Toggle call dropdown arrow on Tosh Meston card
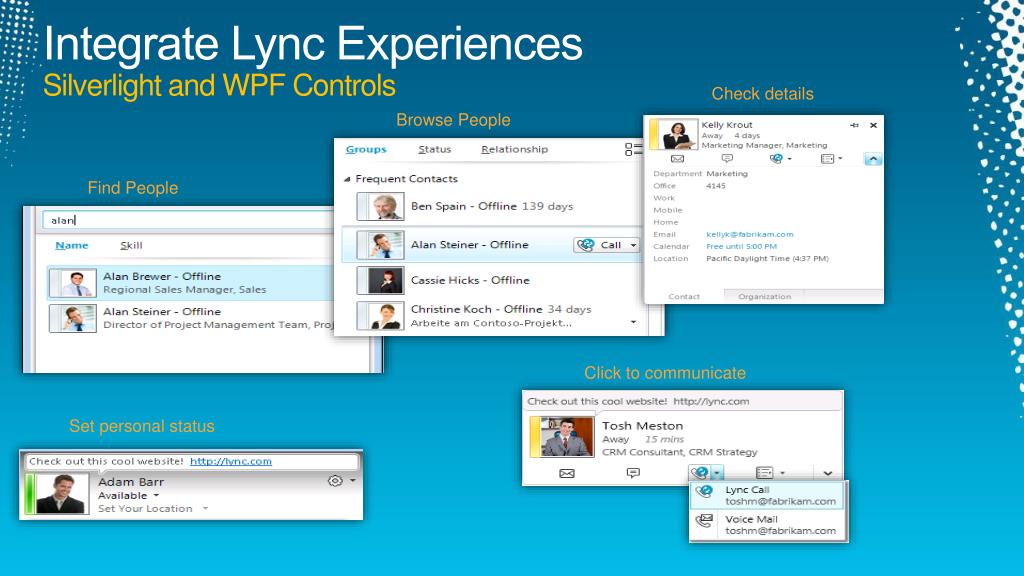The height and width of the screenshot is (576, 1024). tap(717, 472)
